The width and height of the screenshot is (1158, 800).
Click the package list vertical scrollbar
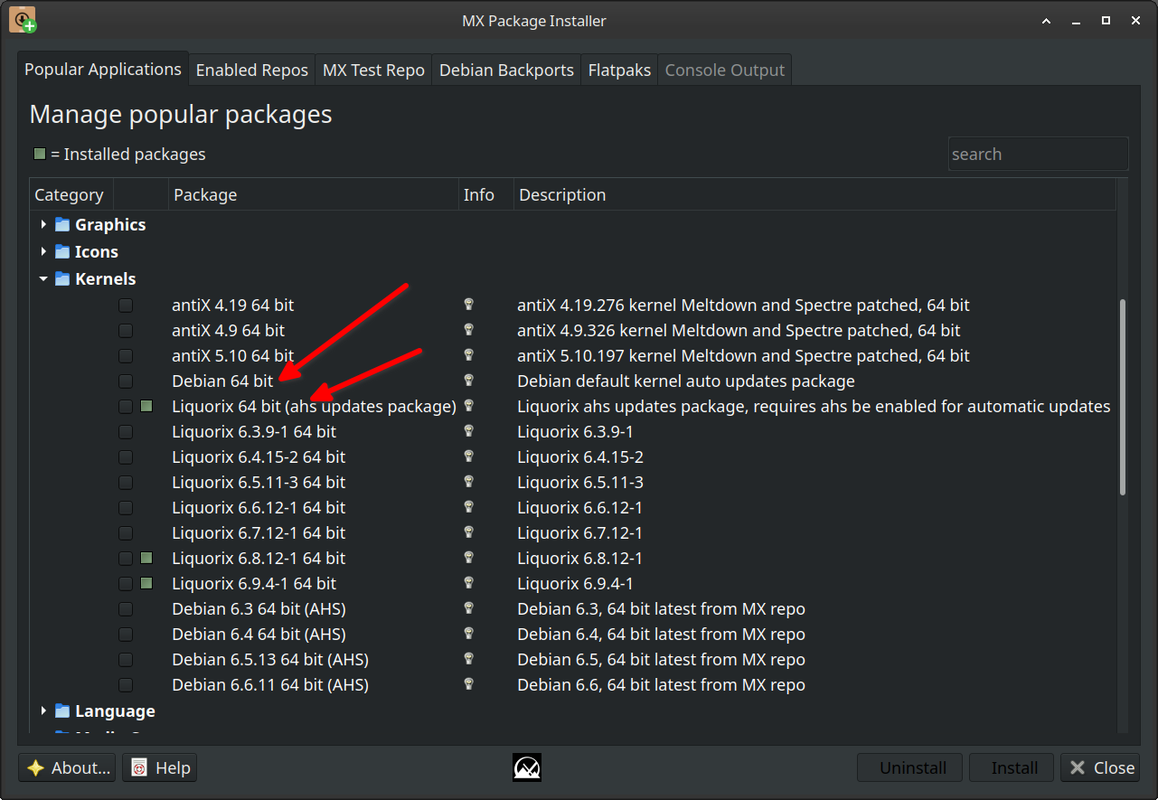click(x=1123, y=397)
